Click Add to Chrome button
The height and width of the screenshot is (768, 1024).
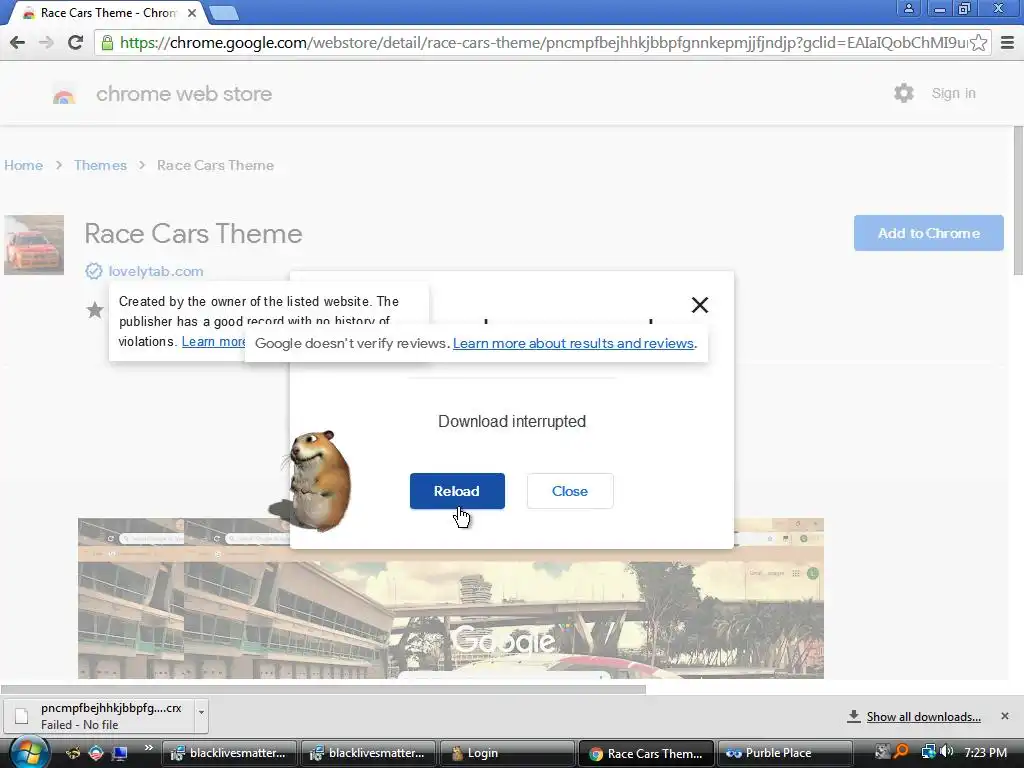[929, 233]
